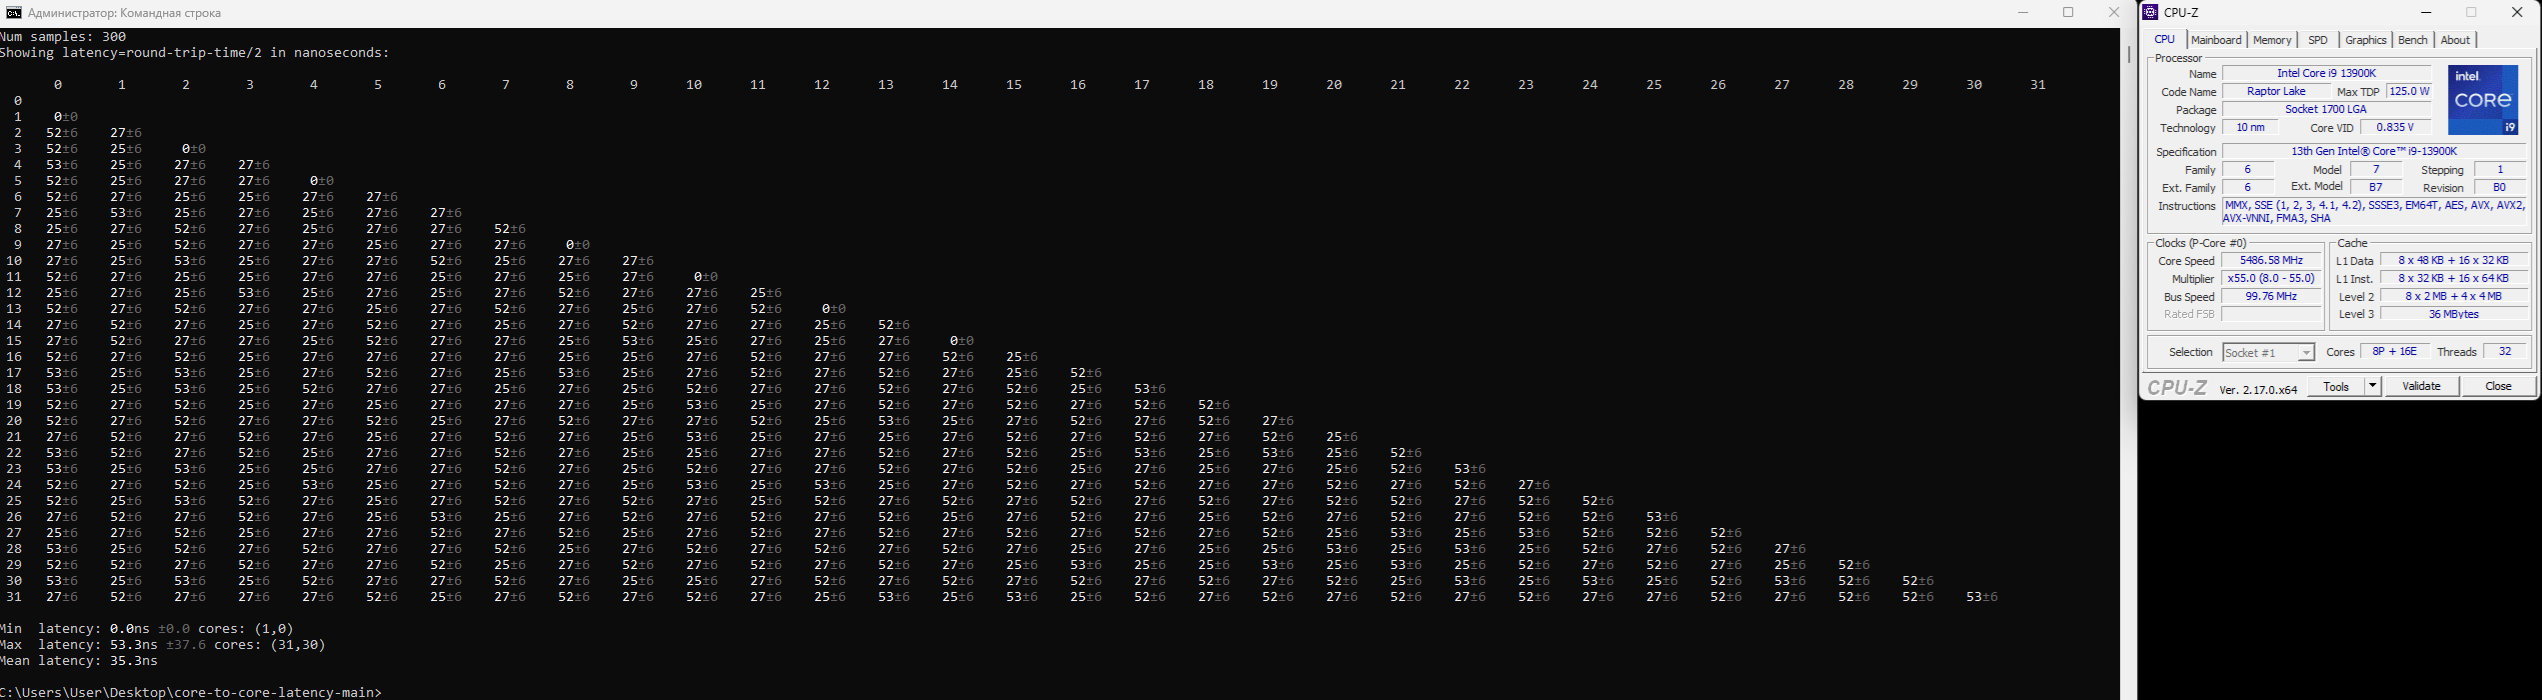Click row label 31 in the latency table

tap(14, 597)
